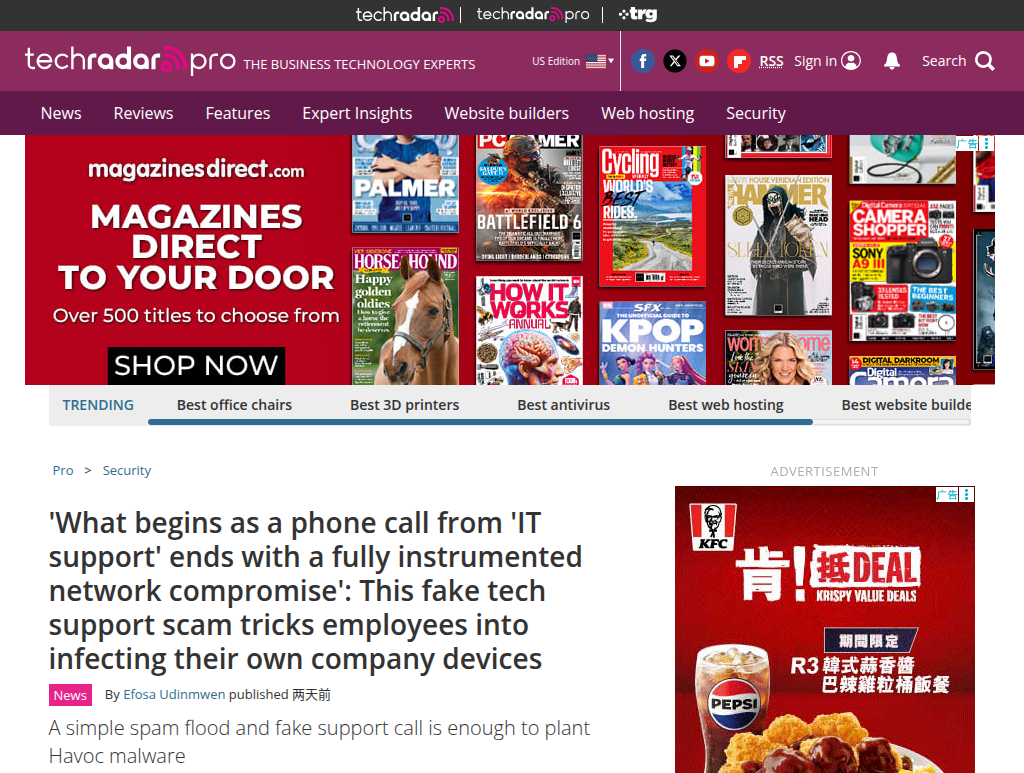
Task: Click the Security breadcrumb link
Action: pos(127,471)
